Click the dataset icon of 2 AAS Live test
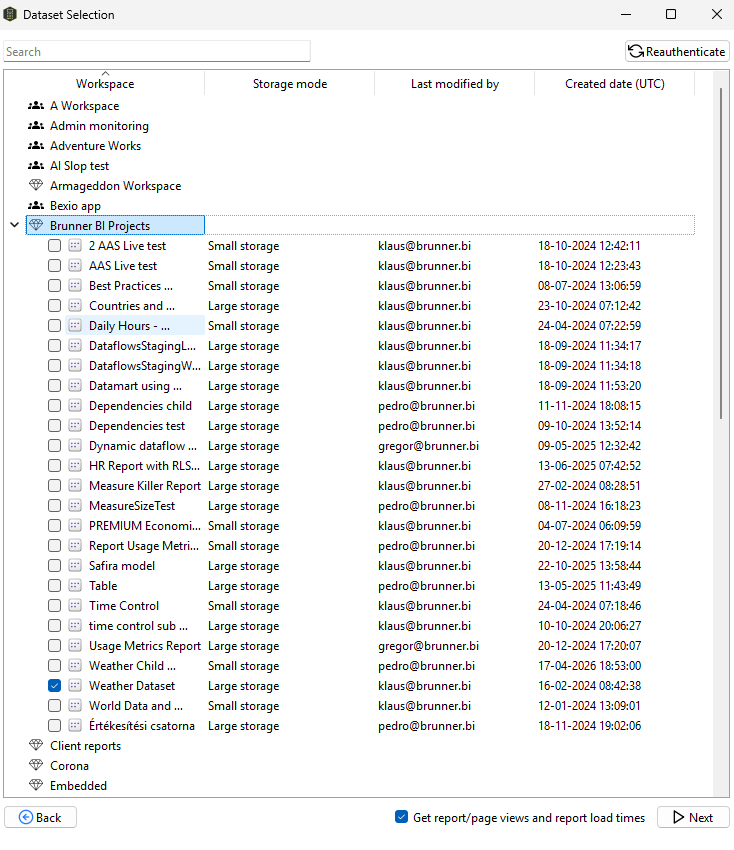Viewport: 734px width, 850px height. 75,246
